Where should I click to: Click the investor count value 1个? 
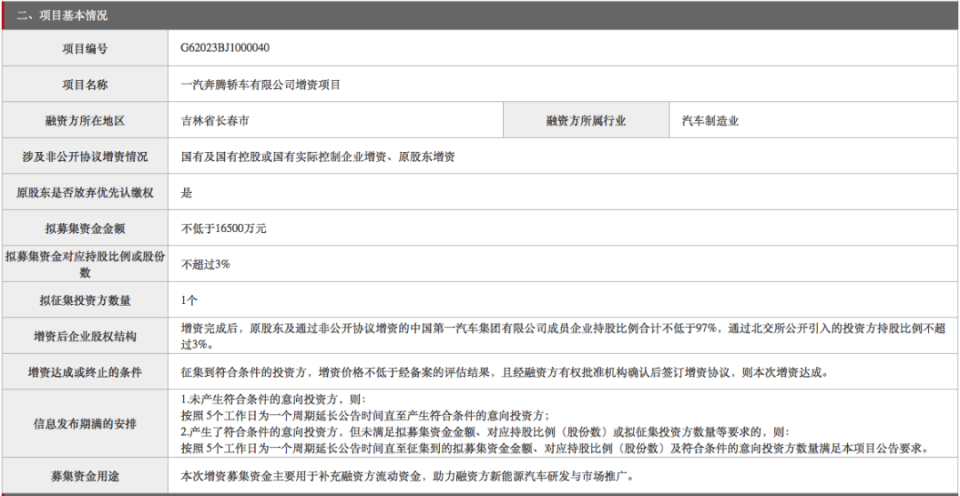click(x=189, y=301)
